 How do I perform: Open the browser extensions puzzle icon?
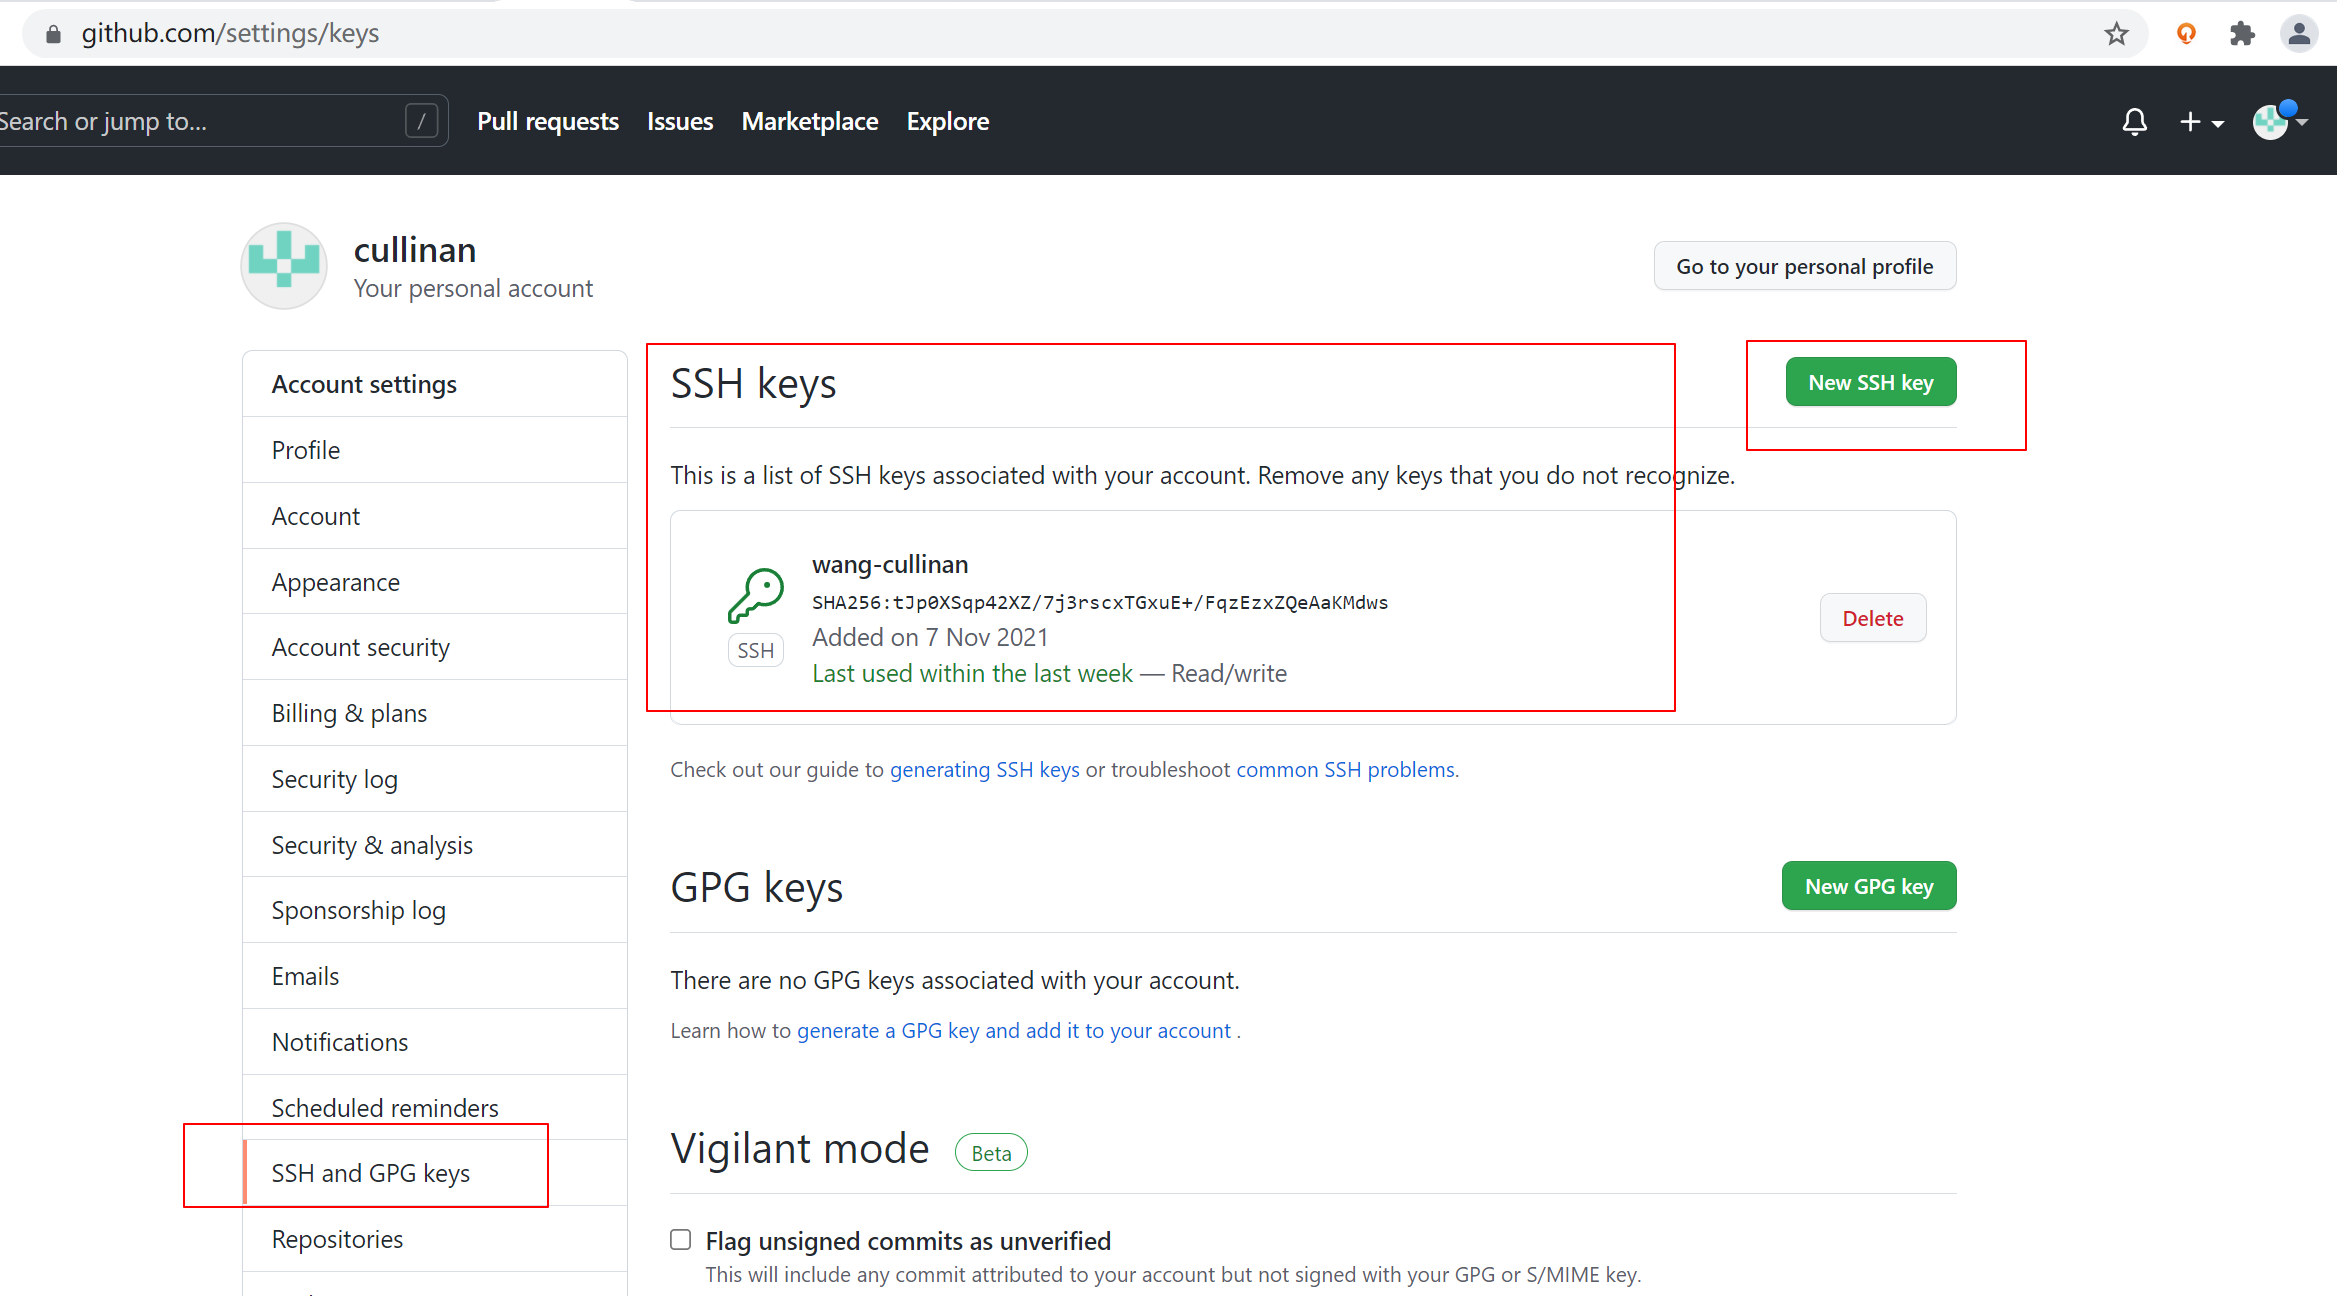2242,34
